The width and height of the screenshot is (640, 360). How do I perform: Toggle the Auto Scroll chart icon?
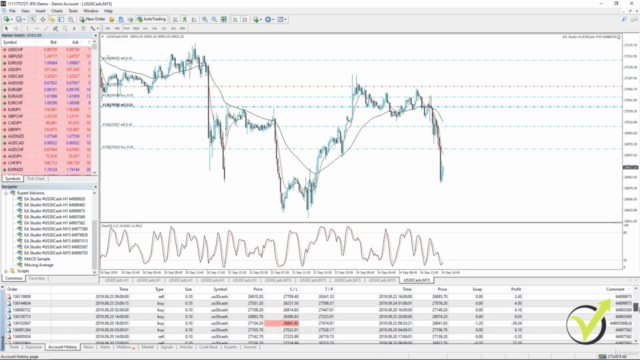pyautogui.click(x=235, y=19)
